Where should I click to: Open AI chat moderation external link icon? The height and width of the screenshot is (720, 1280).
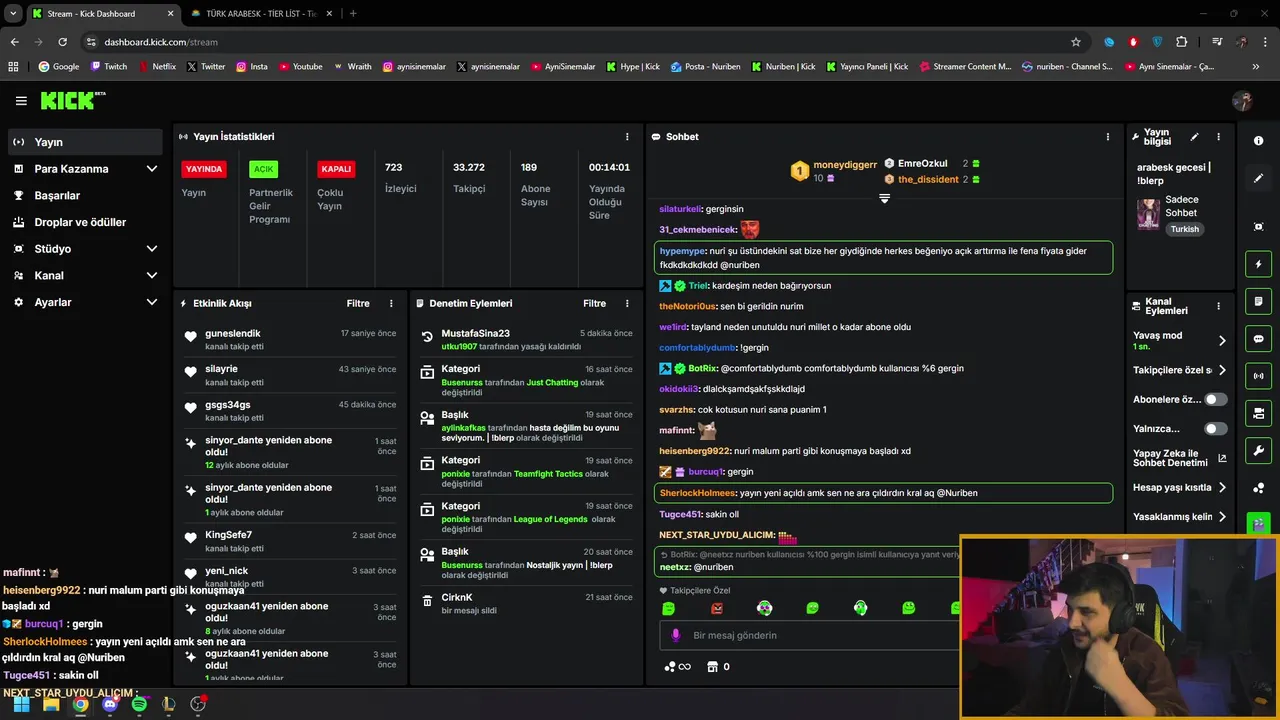coord(1222,459)
